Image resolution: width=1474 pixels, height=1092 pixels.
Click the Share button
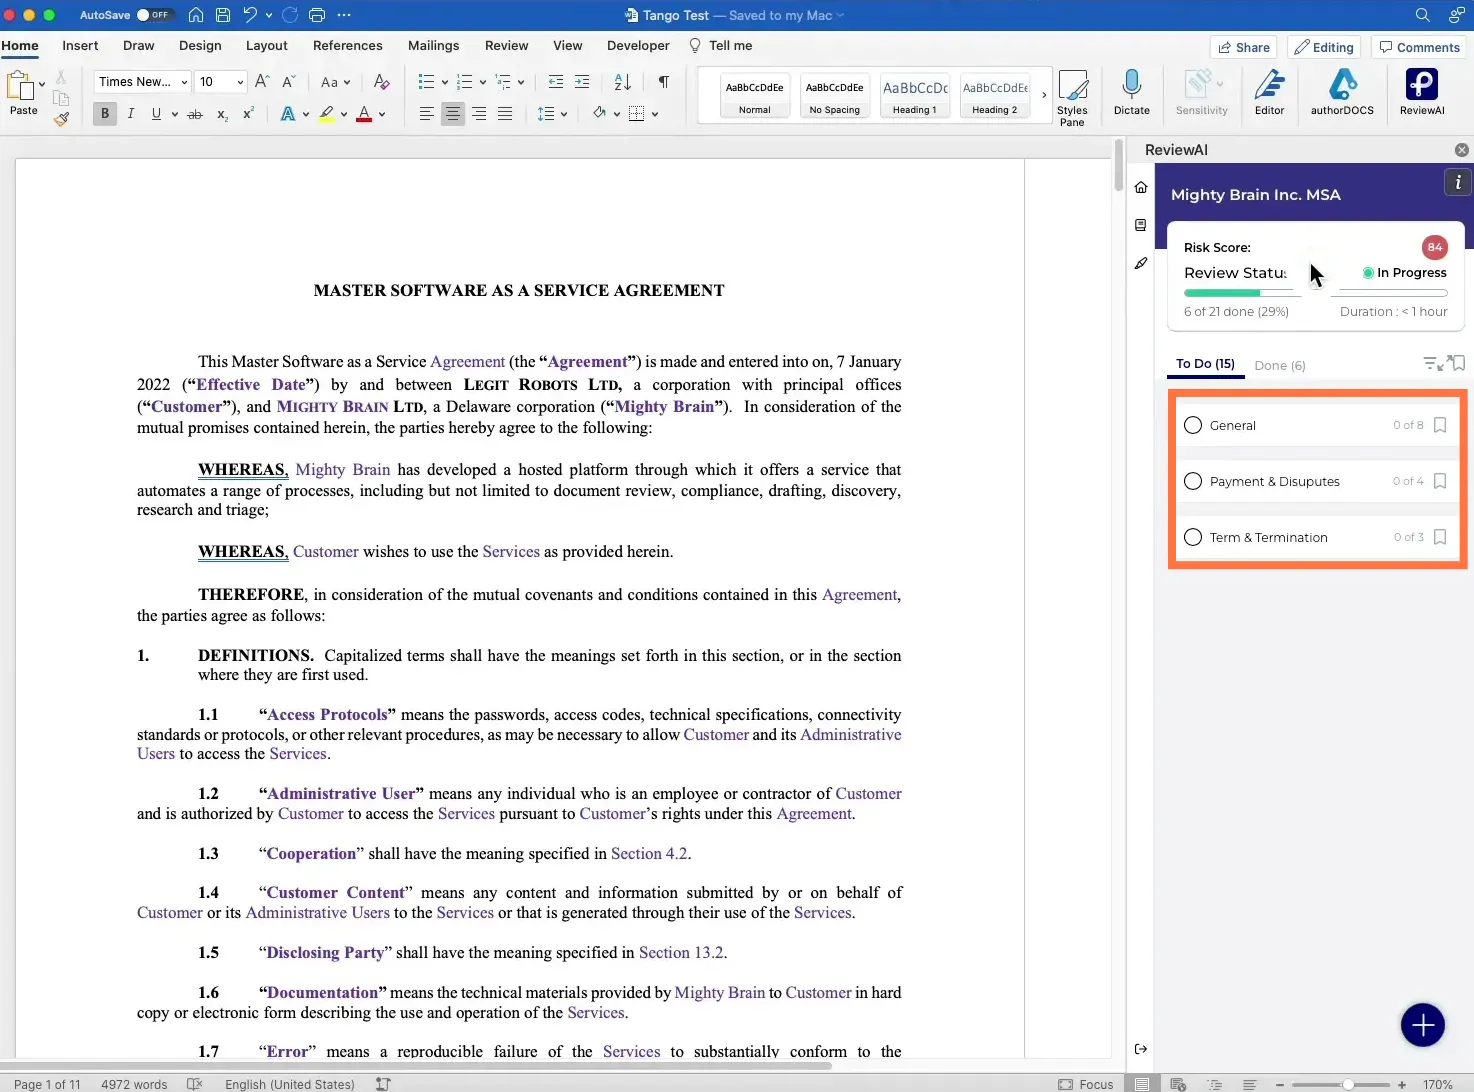1244,47
